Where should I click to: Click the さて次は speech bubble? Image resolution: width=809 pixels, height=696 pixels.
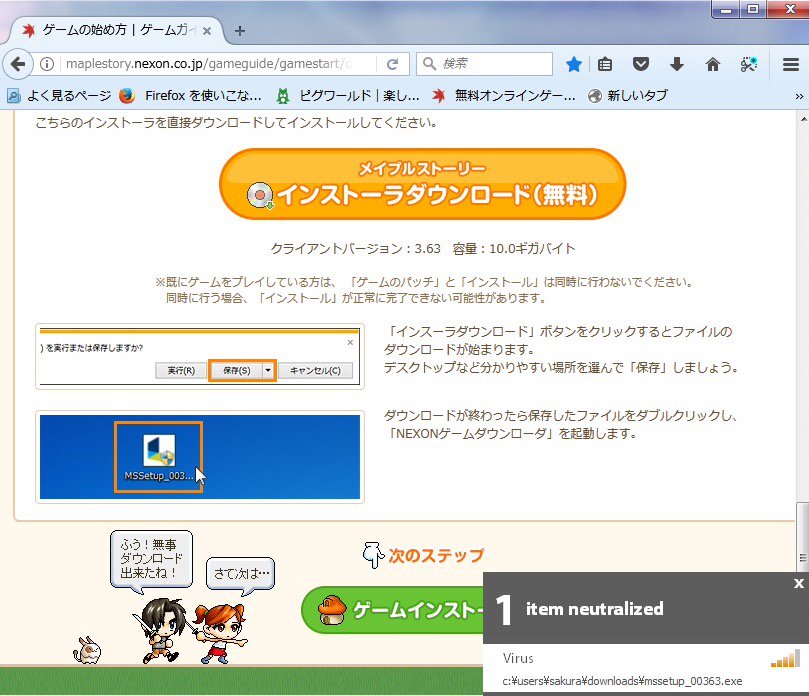coord(240,575)
